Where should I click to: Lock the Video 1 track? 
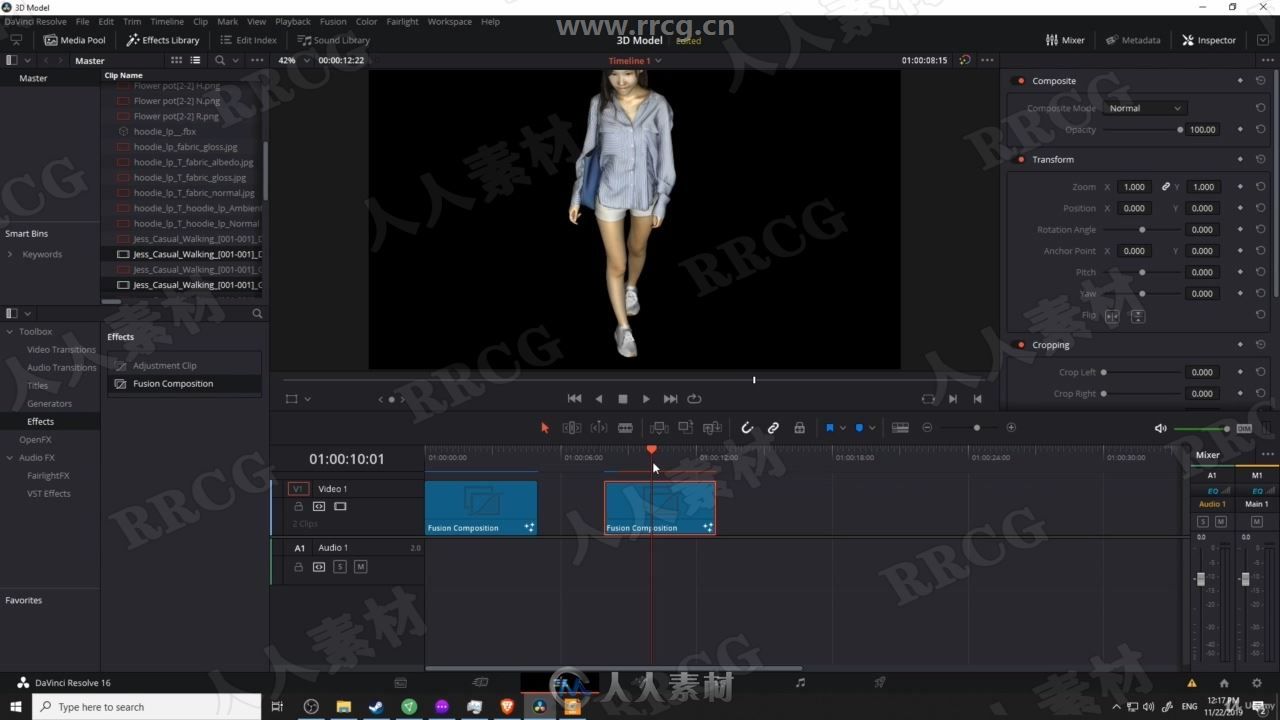click(x=298, y=507)
